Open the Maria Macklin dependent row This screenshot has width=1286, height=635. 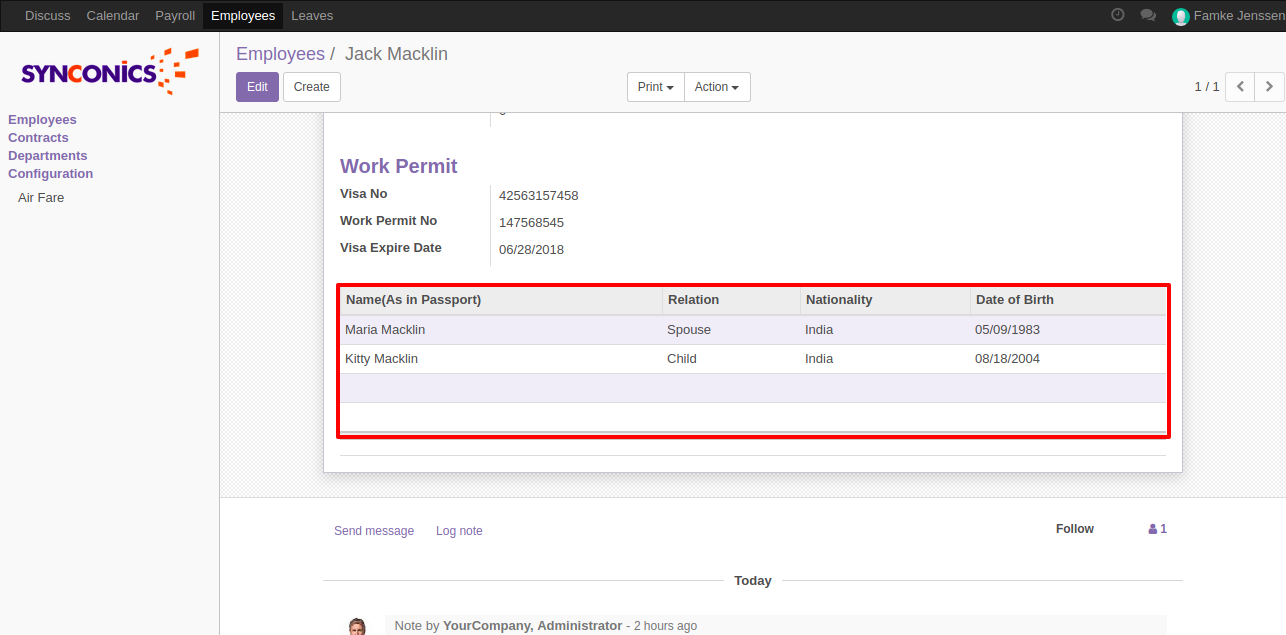(385, 330)
